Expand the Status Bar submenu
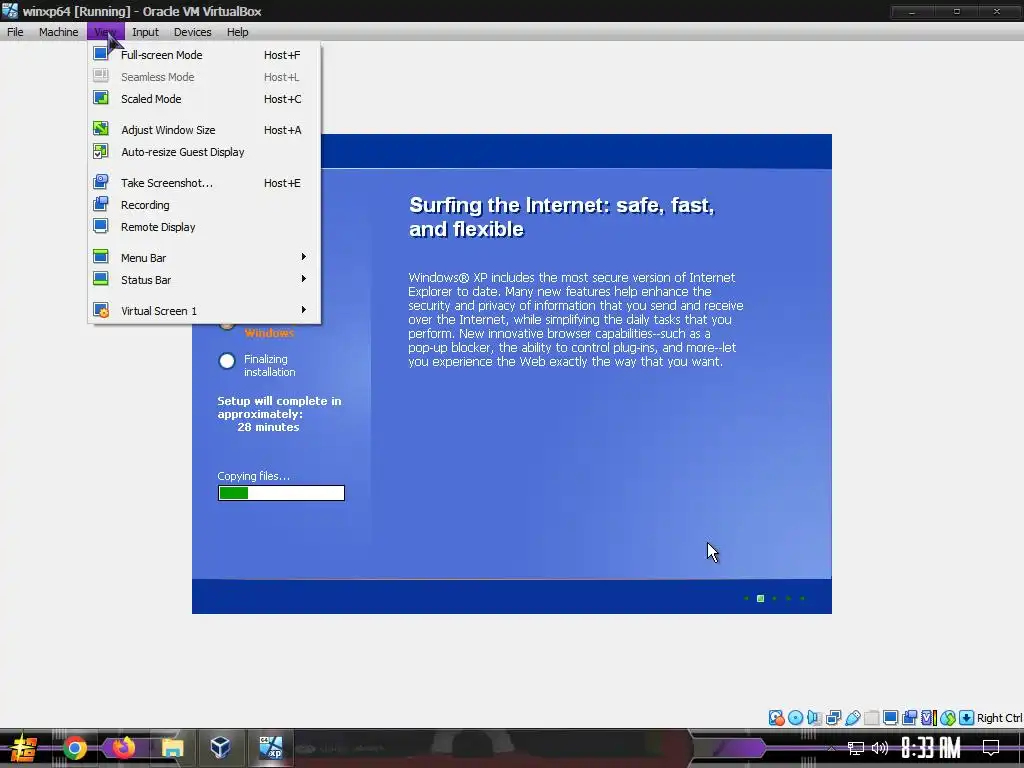This screenshot has width=1024, height=768. pos(204,280)
